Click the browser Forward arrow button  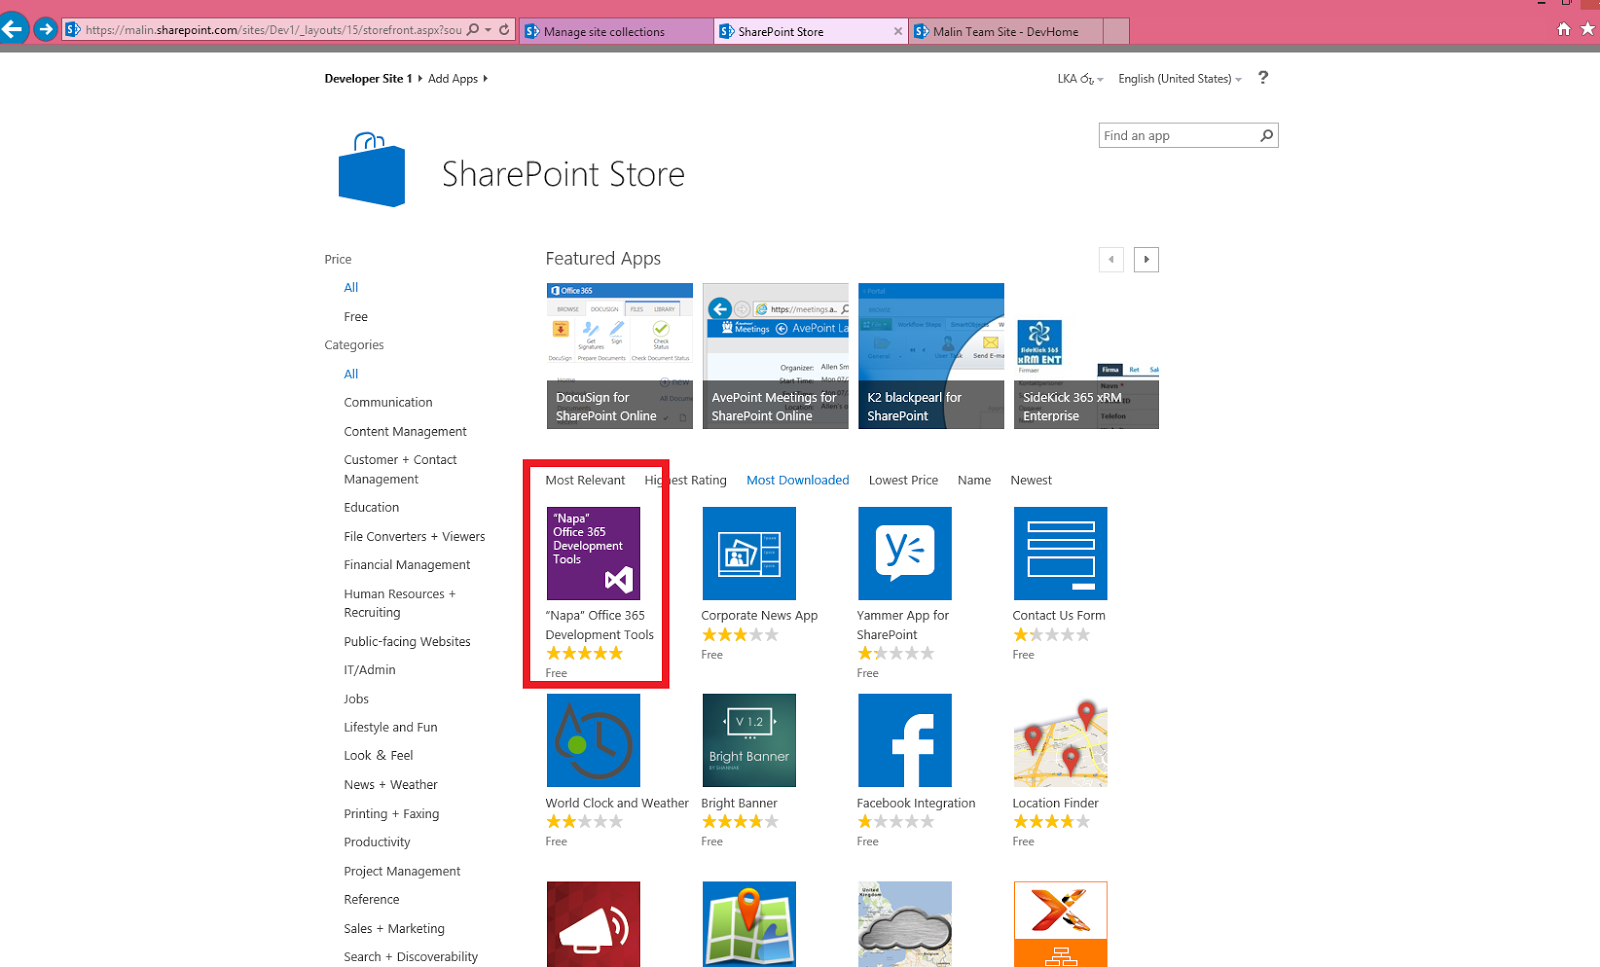click(x=45, y=29)
